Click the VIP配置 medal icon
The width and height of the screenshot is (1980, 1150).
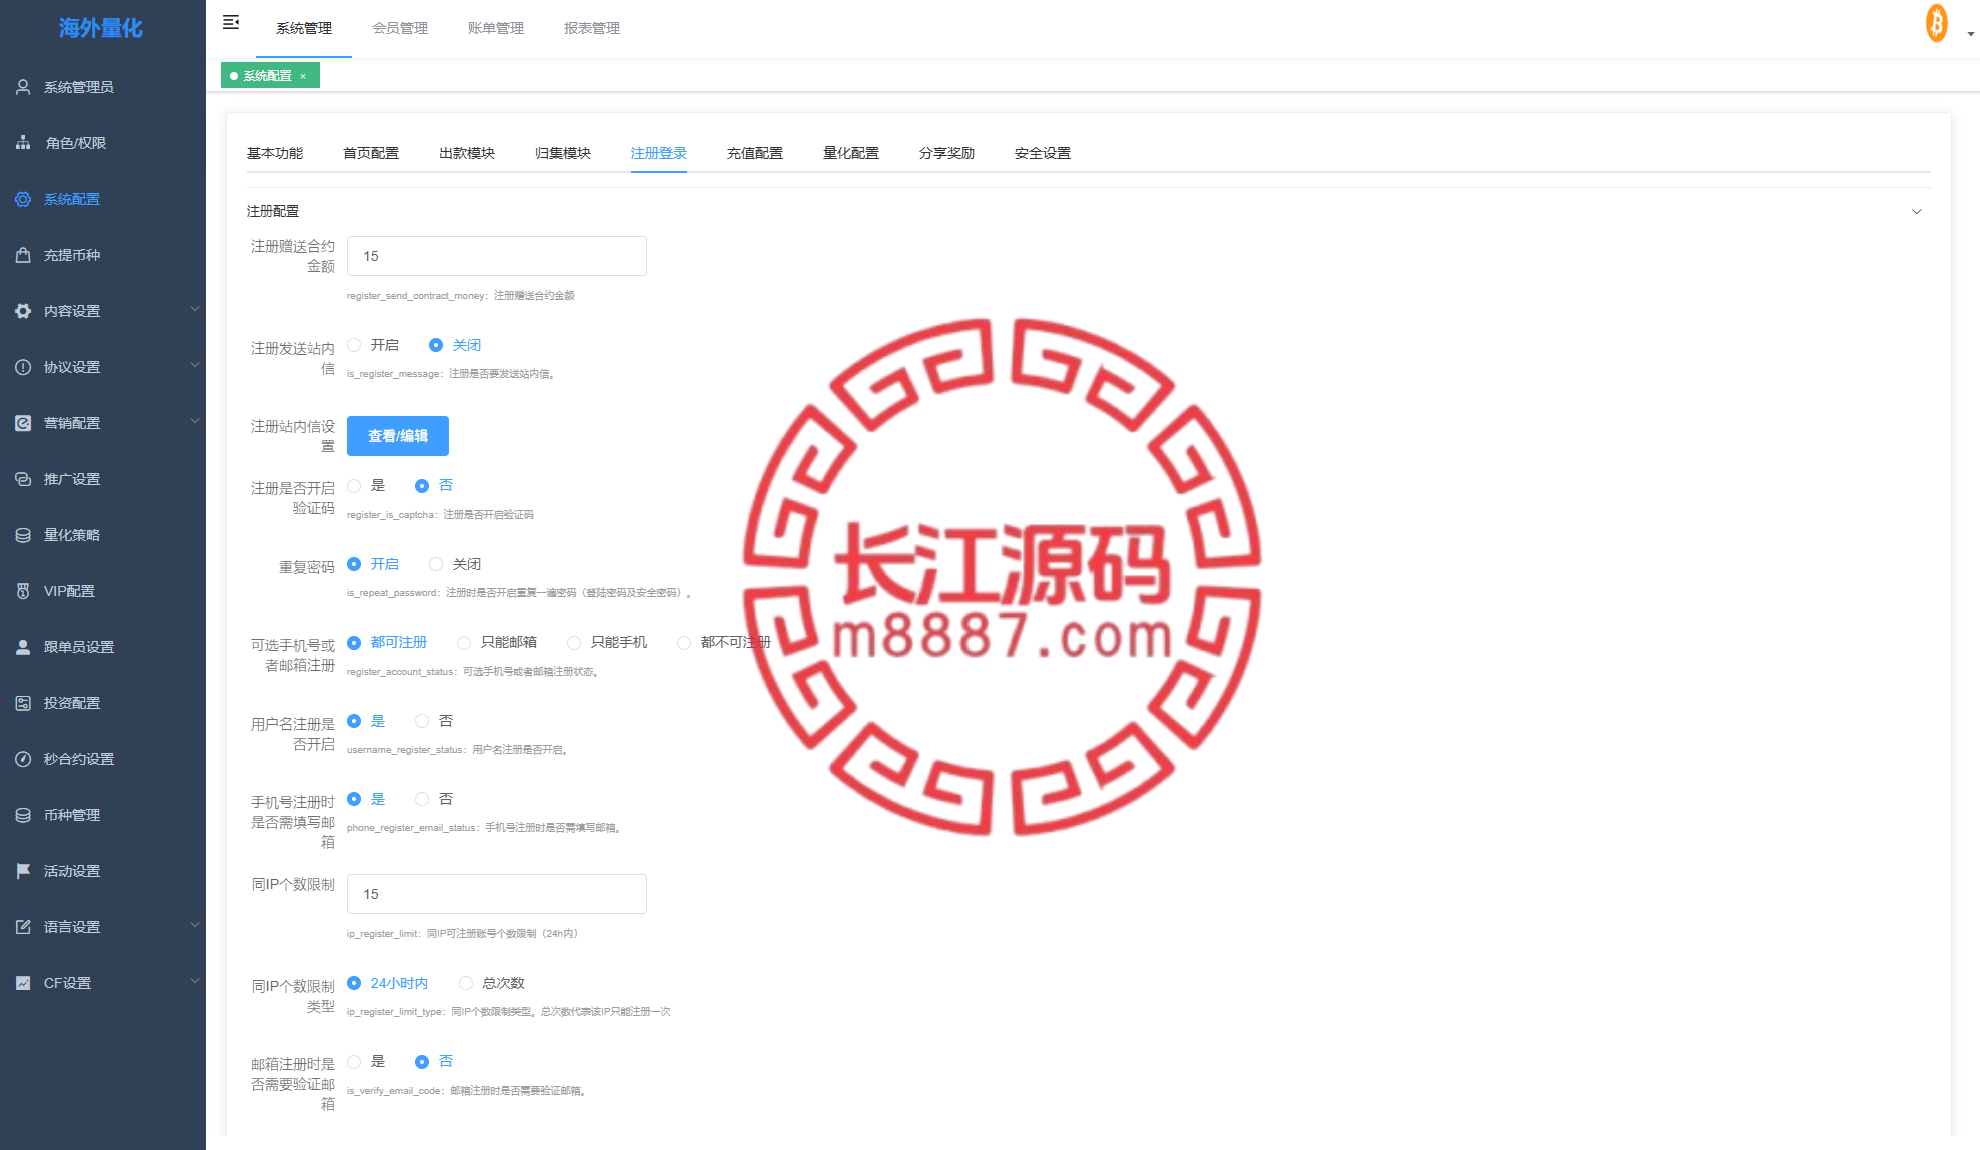pos(23,591)
